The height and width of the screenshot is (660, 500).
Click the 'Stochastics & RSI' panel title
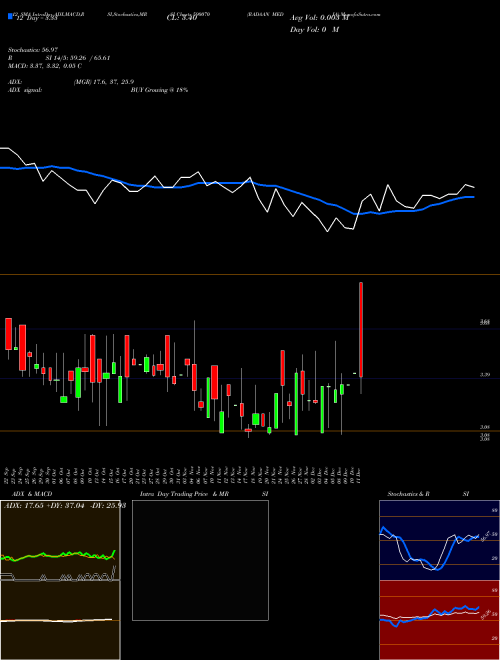tap(428, 494)
